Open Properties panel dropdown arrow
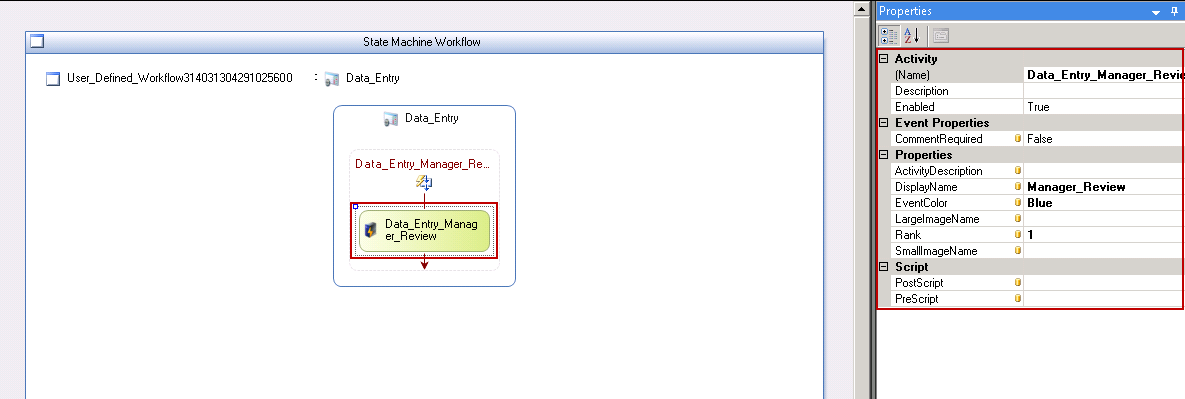 click(x=1156, y=12)
